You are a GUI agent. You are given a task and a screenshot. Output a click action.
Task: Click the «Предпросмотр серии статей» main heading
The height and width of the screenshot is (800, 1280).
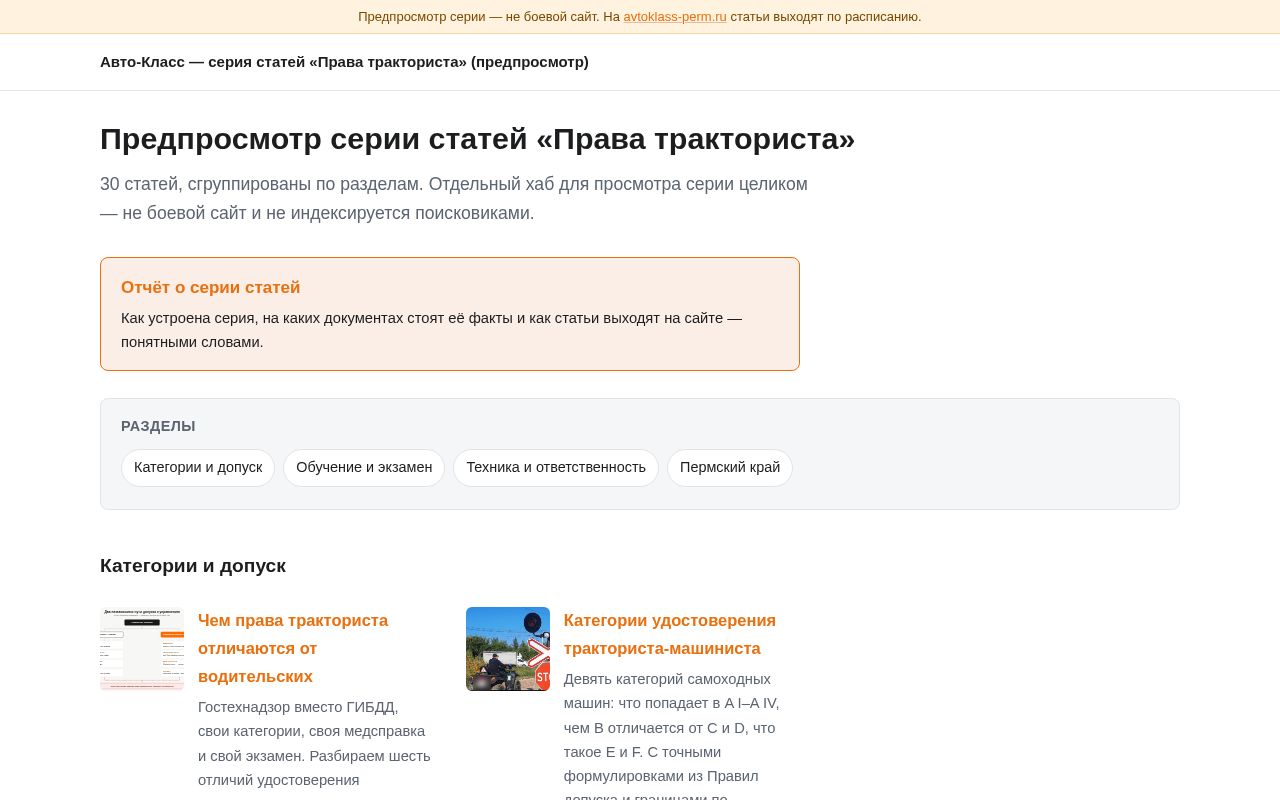(478, 139)
